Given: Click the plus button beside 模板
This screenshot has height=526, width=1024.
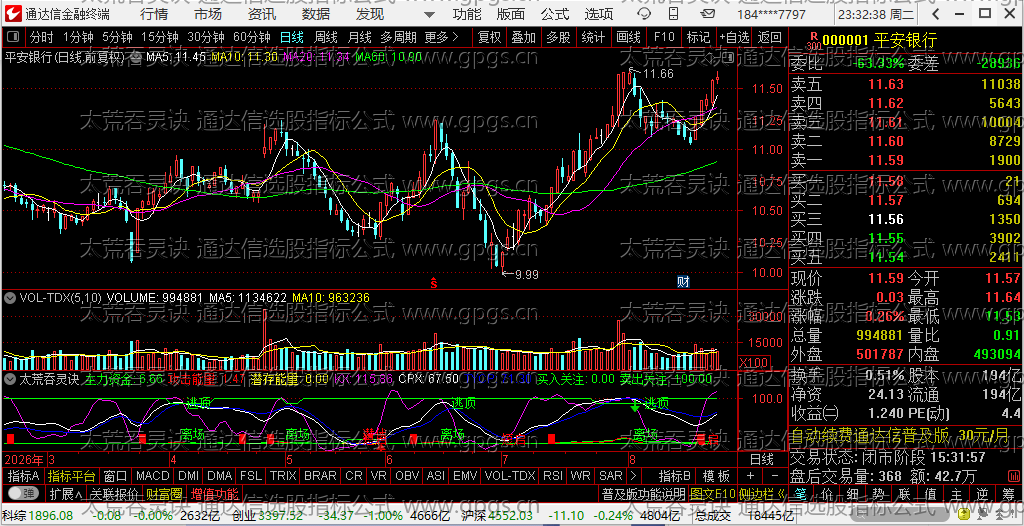Looking at the screenshot, I should [x=750, y=476].
